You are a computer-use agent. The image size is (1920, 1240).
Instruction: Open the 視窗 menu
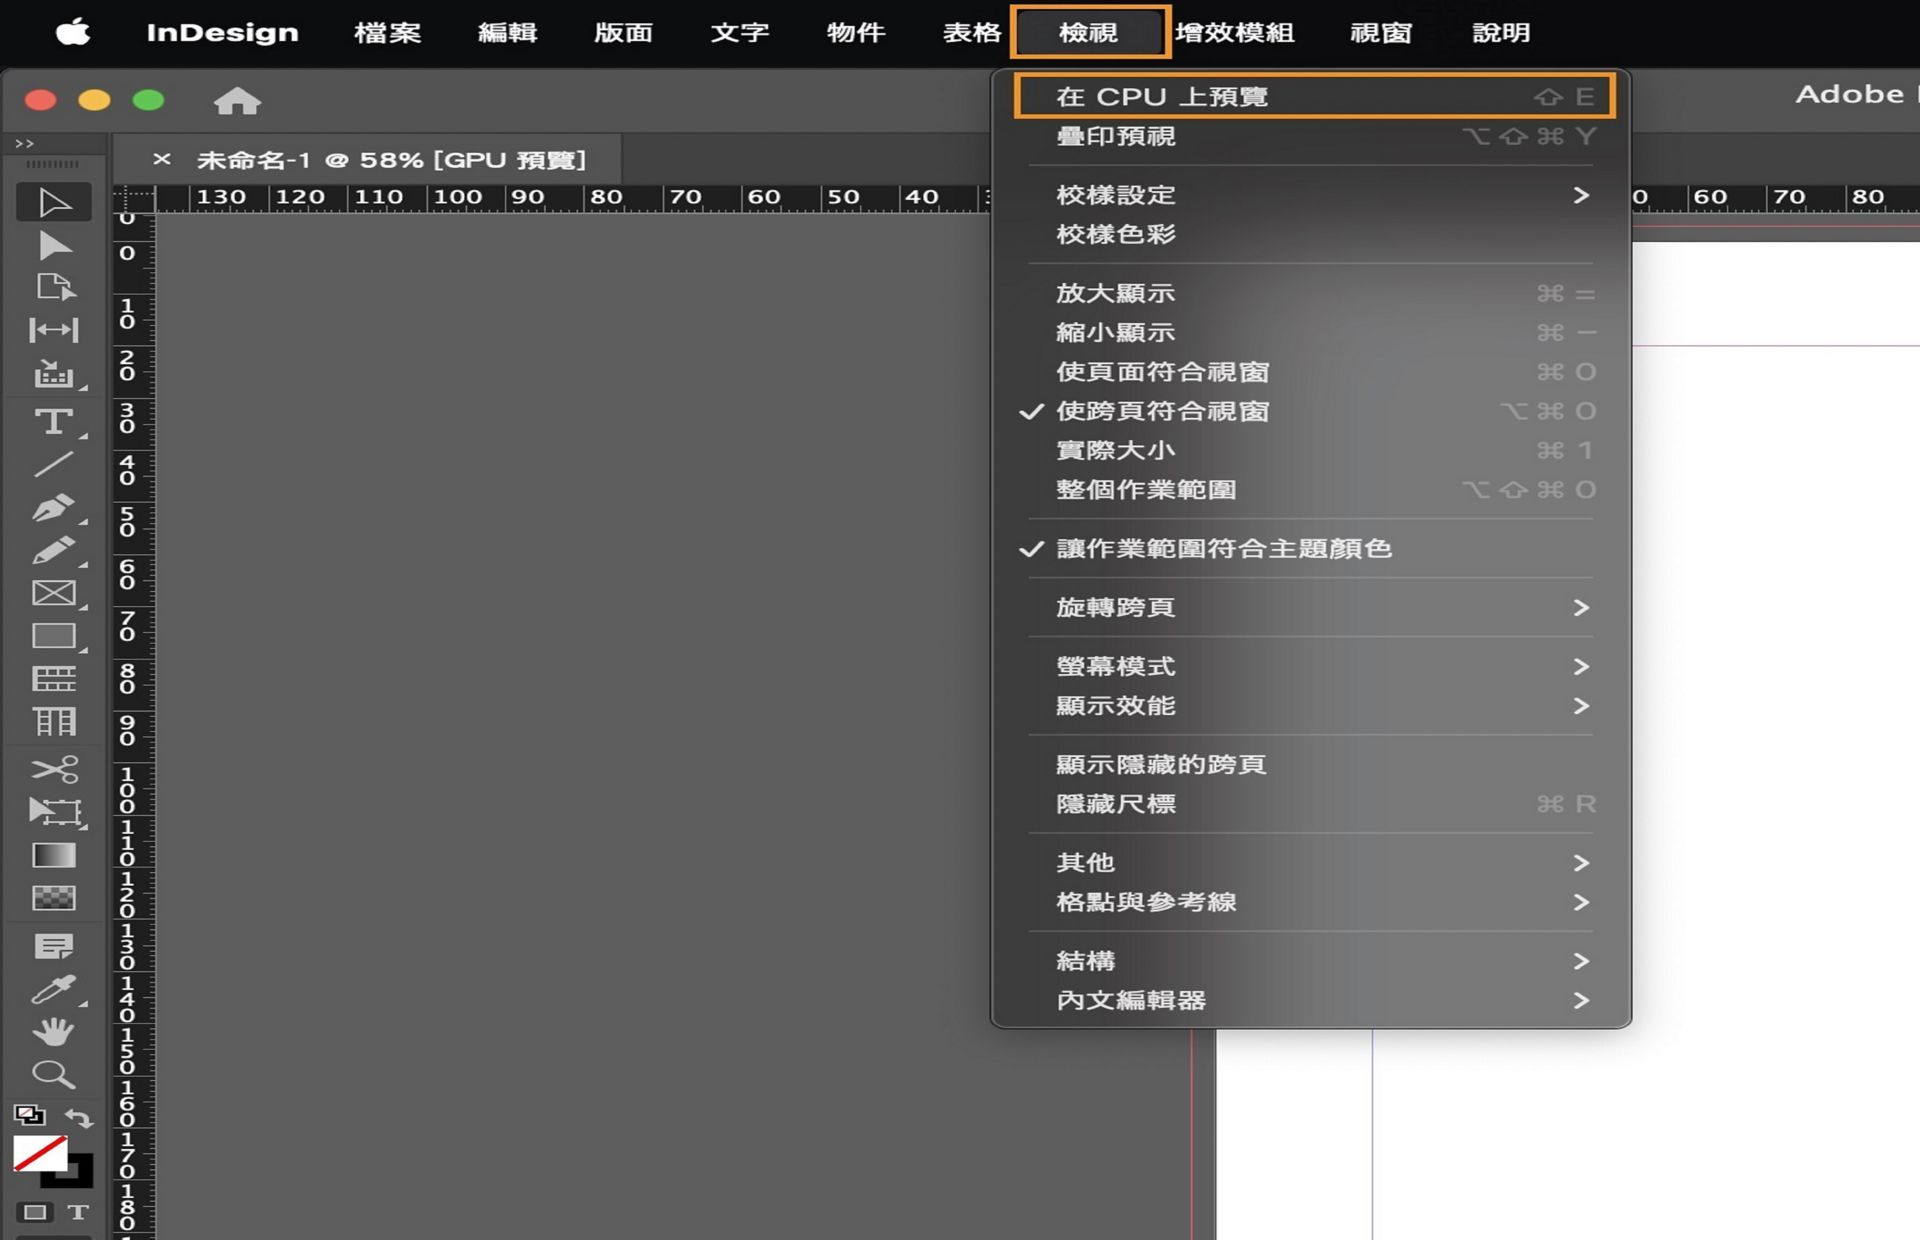coord(1380,32)
